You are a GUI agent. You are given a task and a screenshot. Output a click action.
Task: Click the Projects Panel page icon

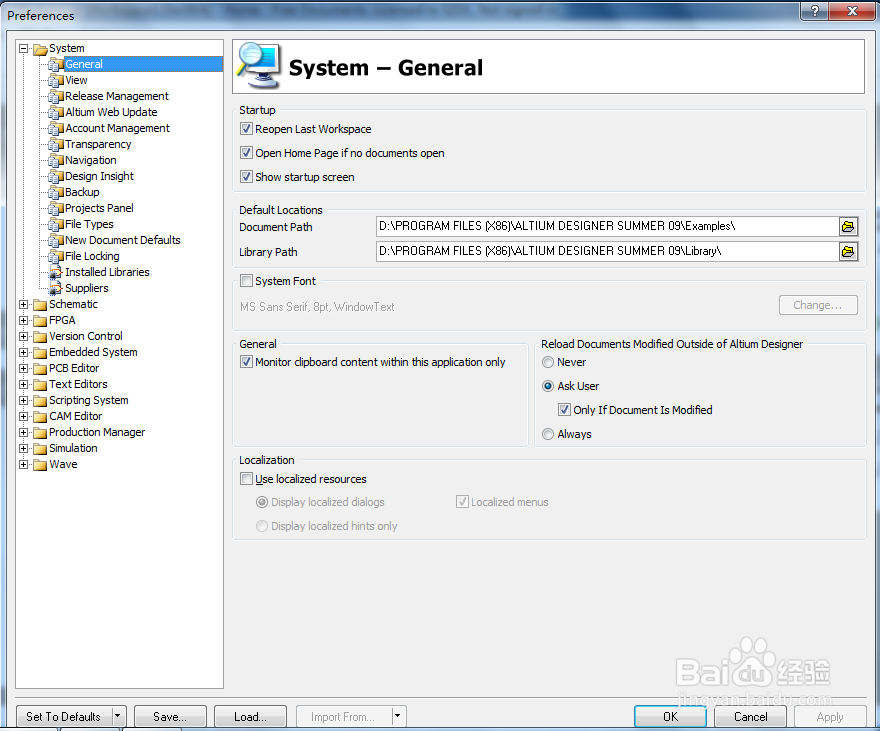[56, 209]
